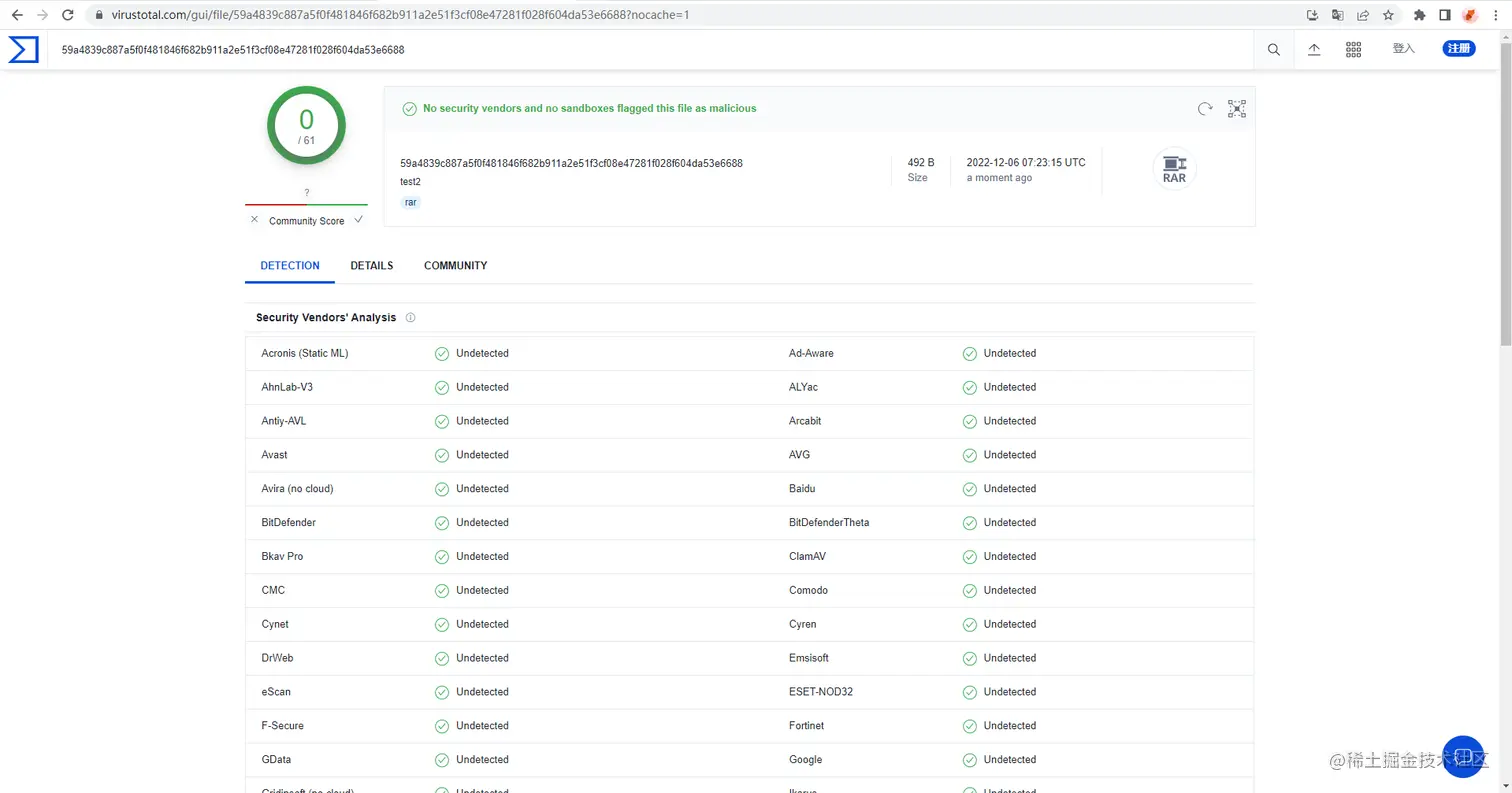
Task: Toggle the browser side panel icon
Action: pos(1445,15)
